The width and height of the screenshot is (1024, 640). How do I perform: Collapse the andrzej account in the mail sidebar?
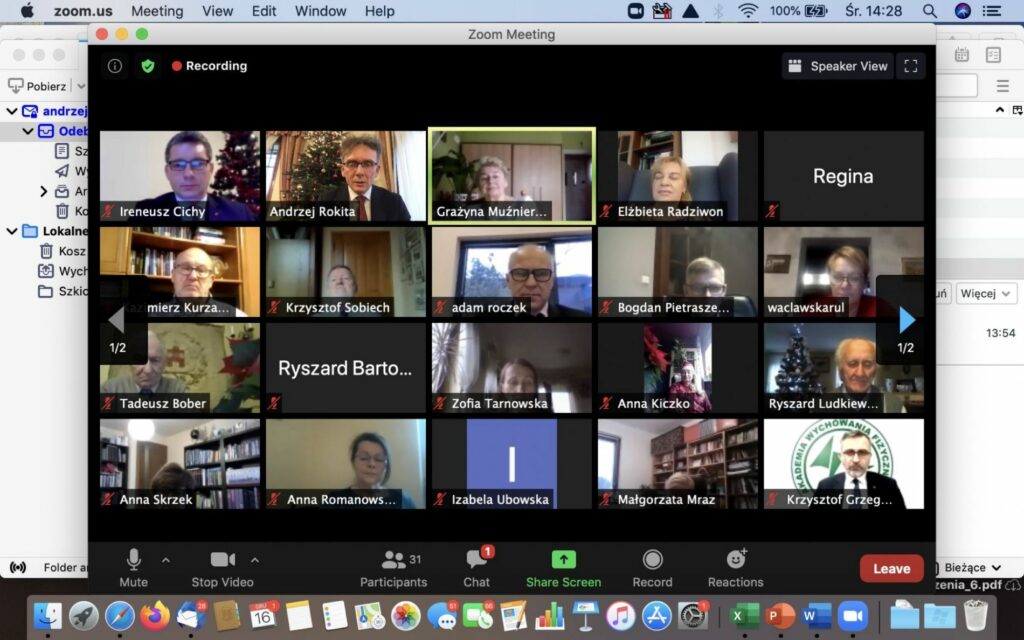tap(12, 111)
